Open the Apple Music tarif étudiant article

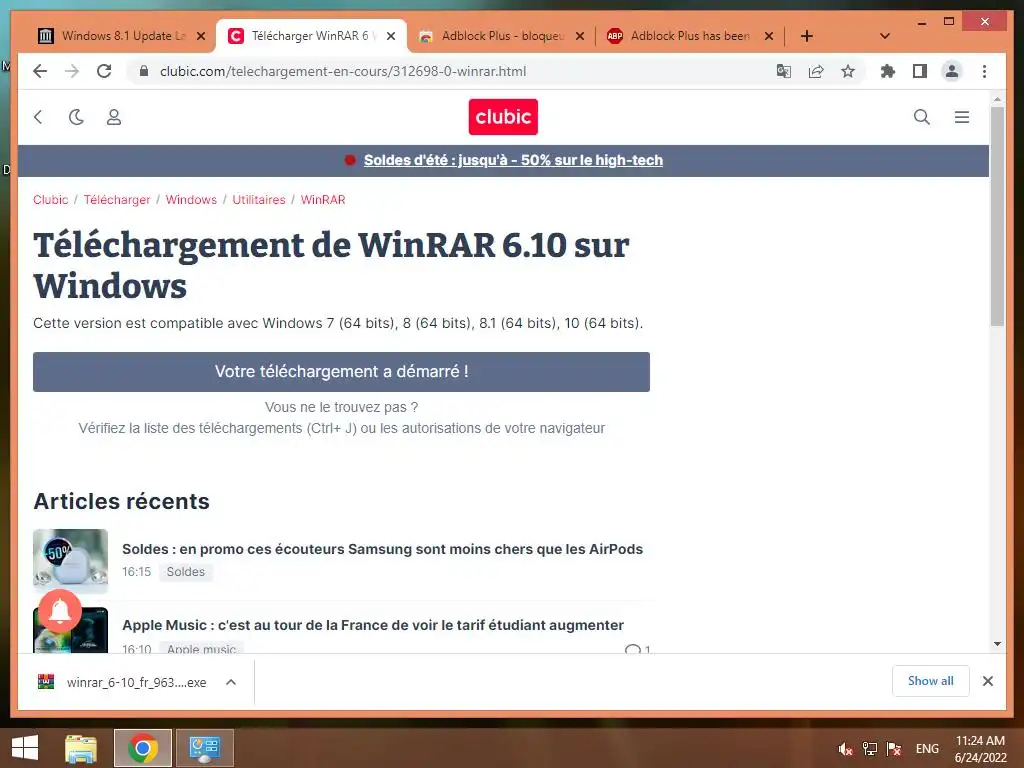pos(372,625)
